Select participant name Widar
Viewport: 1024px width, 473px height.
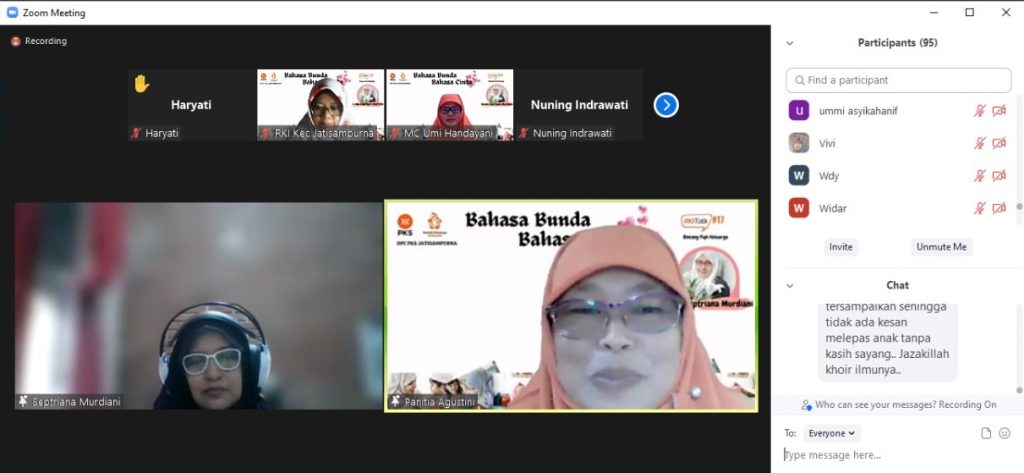831,208
